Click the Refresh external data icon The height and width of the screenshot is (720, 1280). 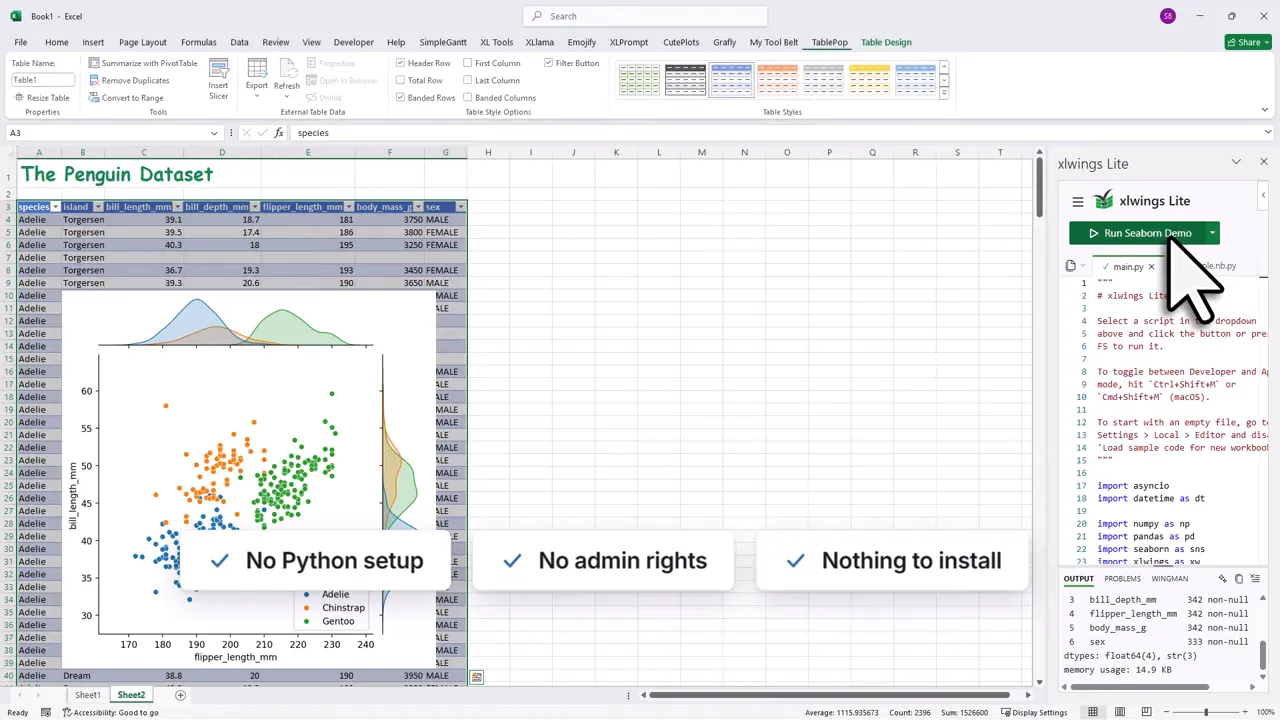(287, 68)
